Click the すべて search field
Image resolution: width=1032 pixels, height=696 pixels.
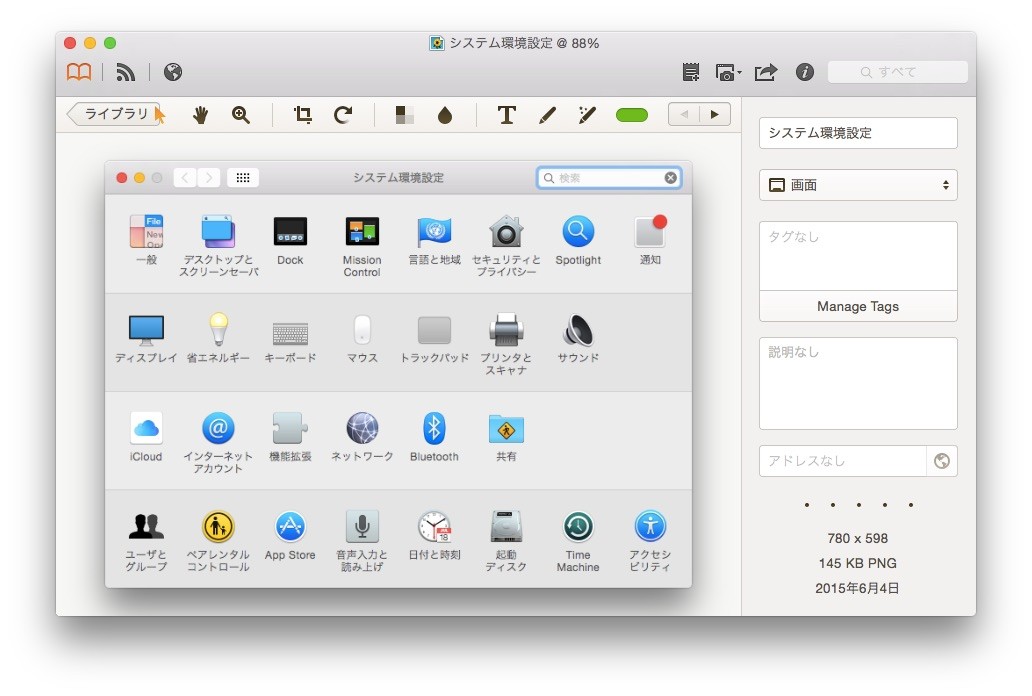click(898, 72)
